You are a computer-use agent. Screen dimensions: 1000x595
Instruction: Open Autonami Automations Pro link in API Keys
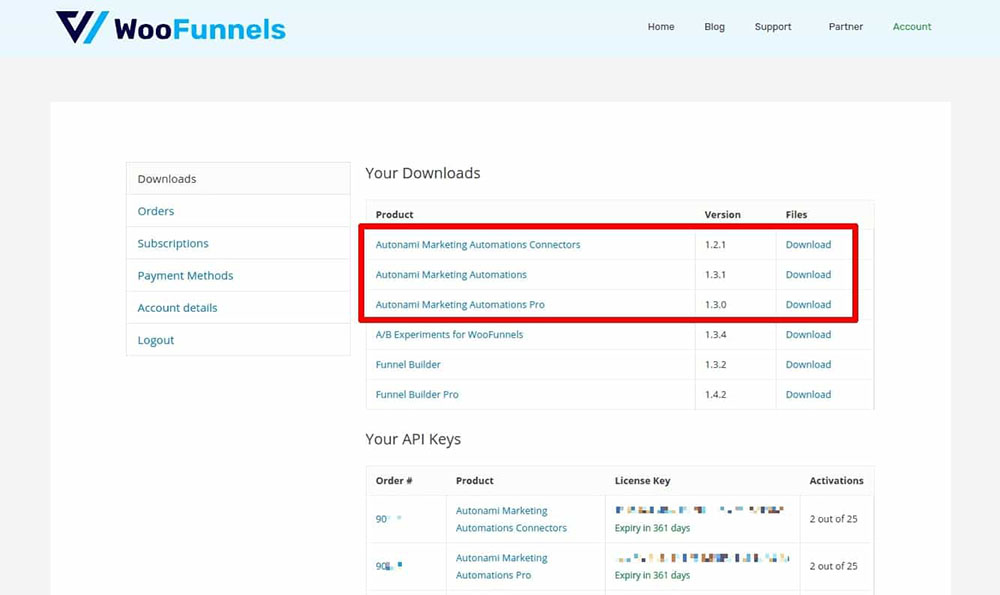tap(501, 566)
